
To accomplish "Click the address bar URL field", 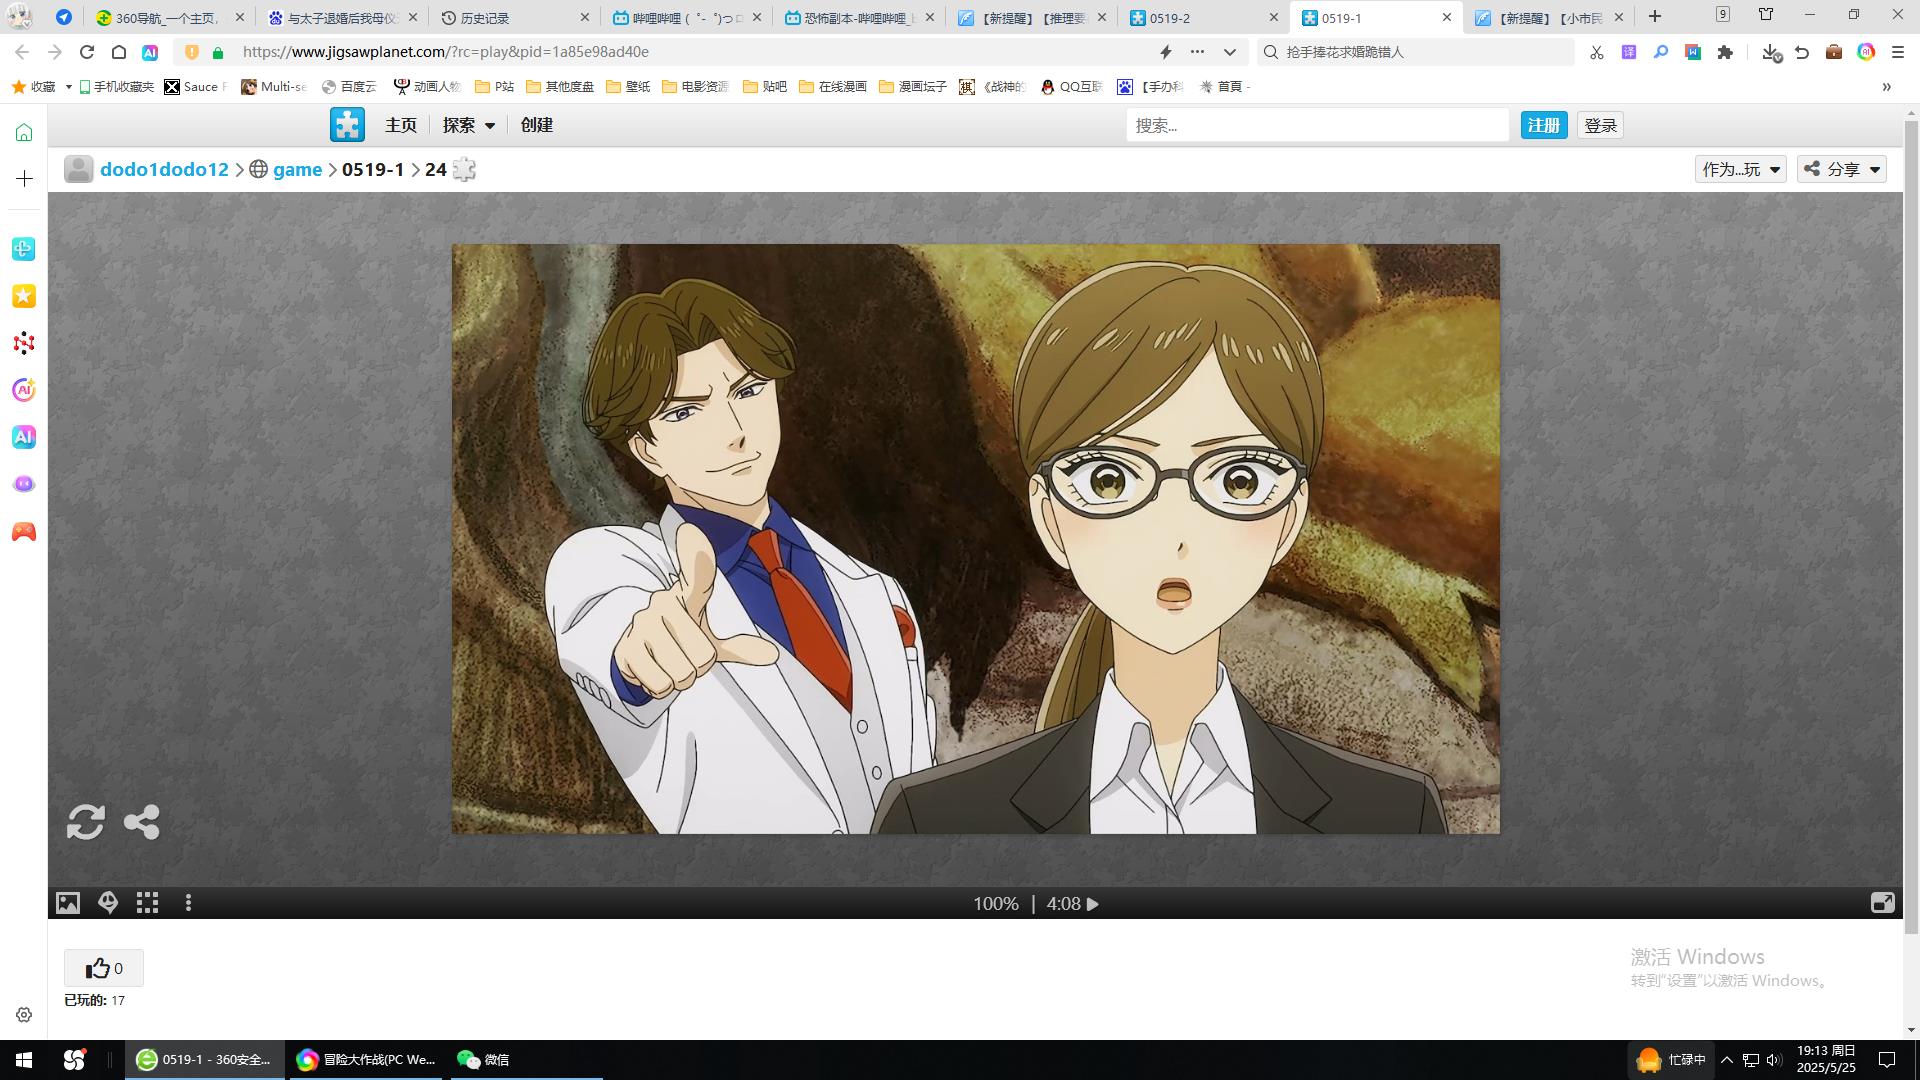I will coord(690,52).
